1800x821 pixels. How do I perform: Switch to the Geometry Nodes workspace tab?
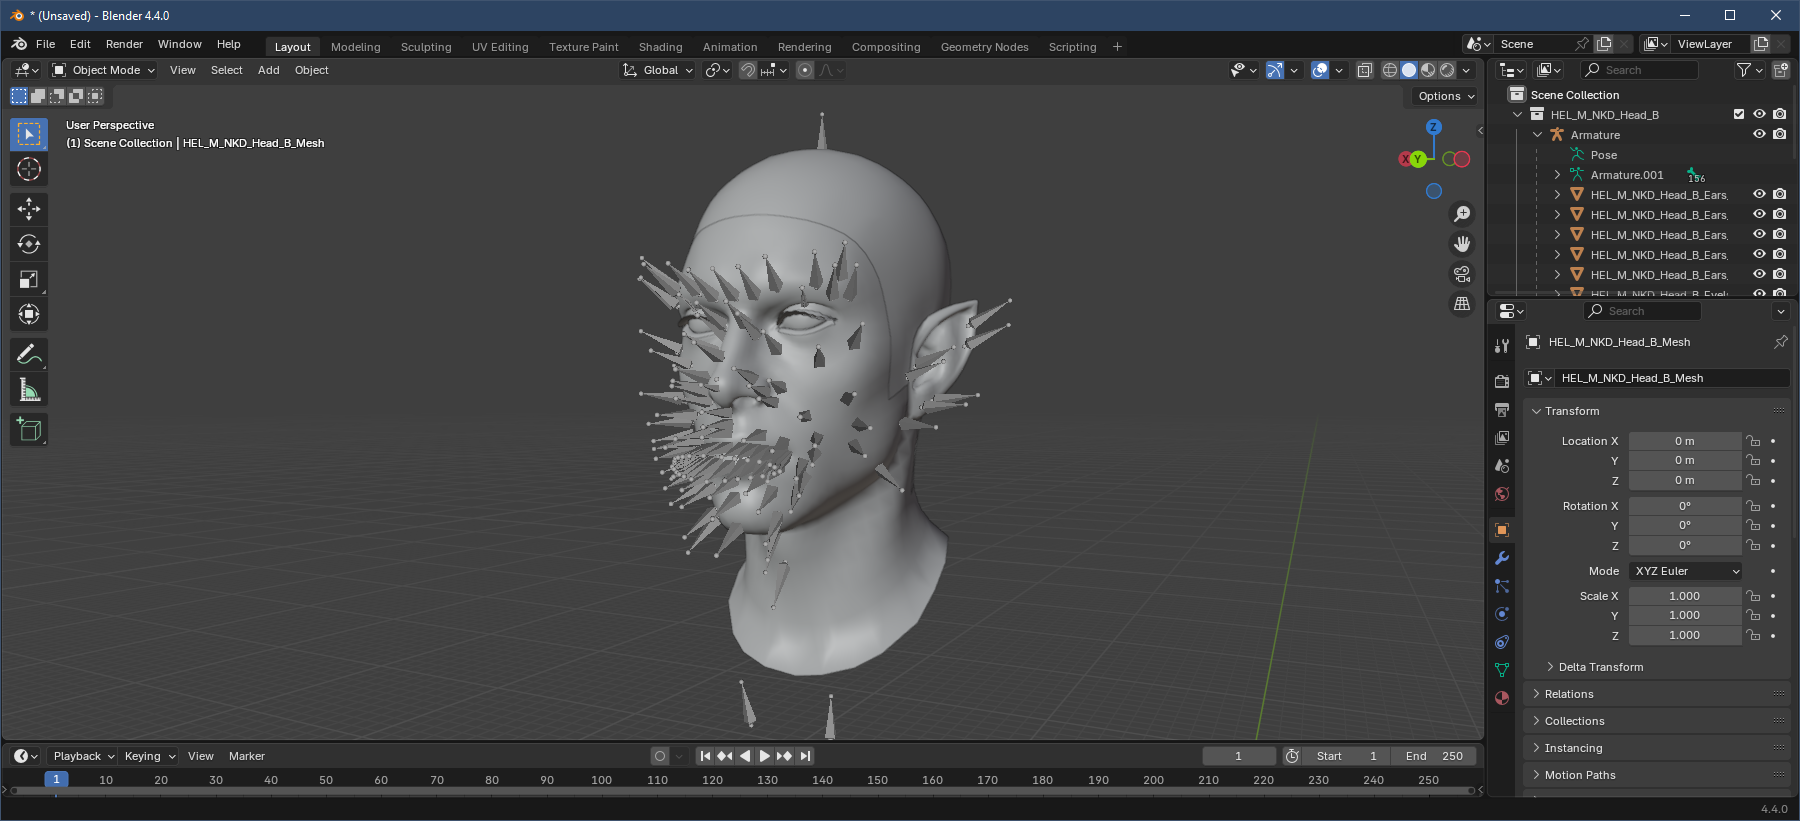985,47
